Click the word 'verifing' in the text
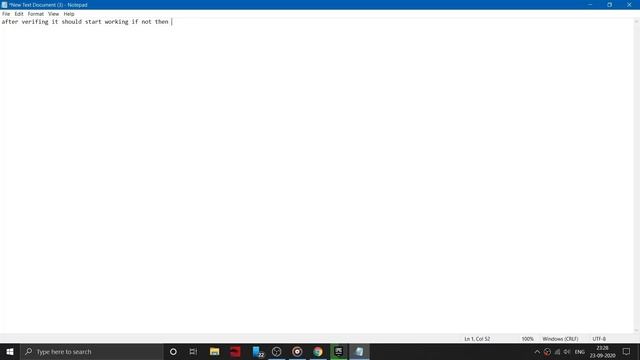Screen dimensions: 640x360 pos(35,22)
